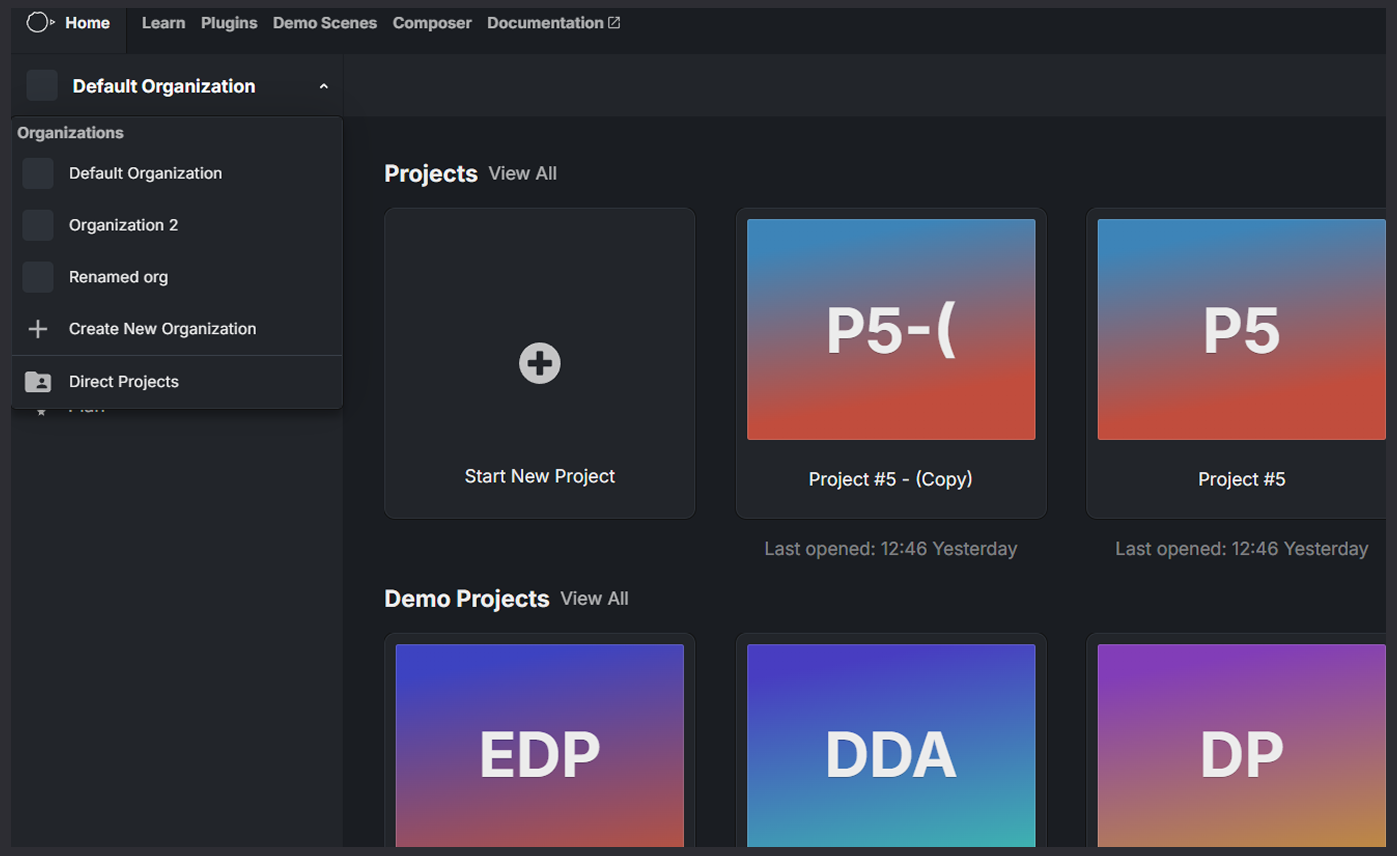Viewport: 1397px width, 856px height.
Task: Open the Home menu item
Action: pos(87,22)
